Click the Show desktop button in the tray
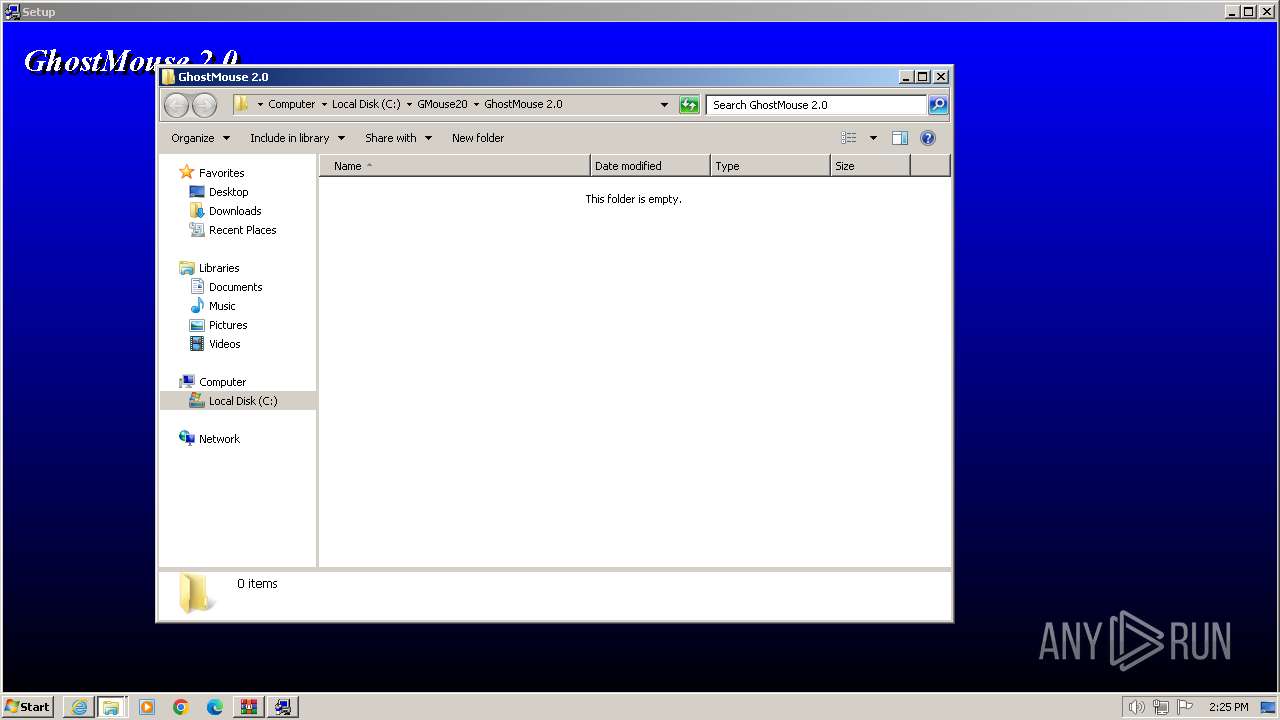Screen dimensions: 1280x720 1268,707
